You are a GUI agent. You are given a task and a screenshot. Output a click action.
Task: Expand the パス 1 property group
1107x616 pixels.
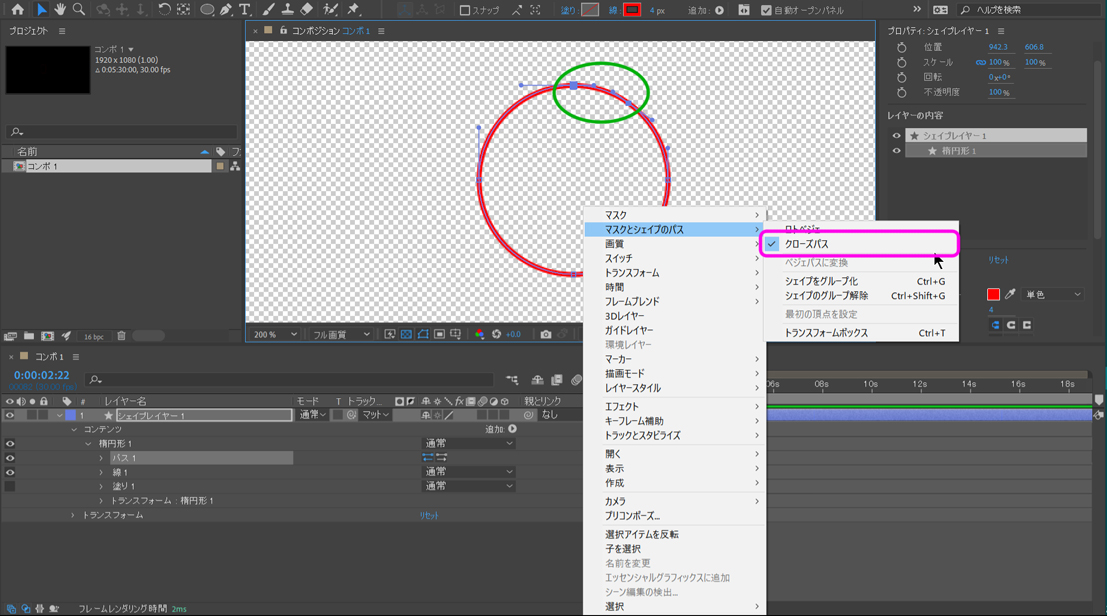pyautogui.click(x=101, y=458)
